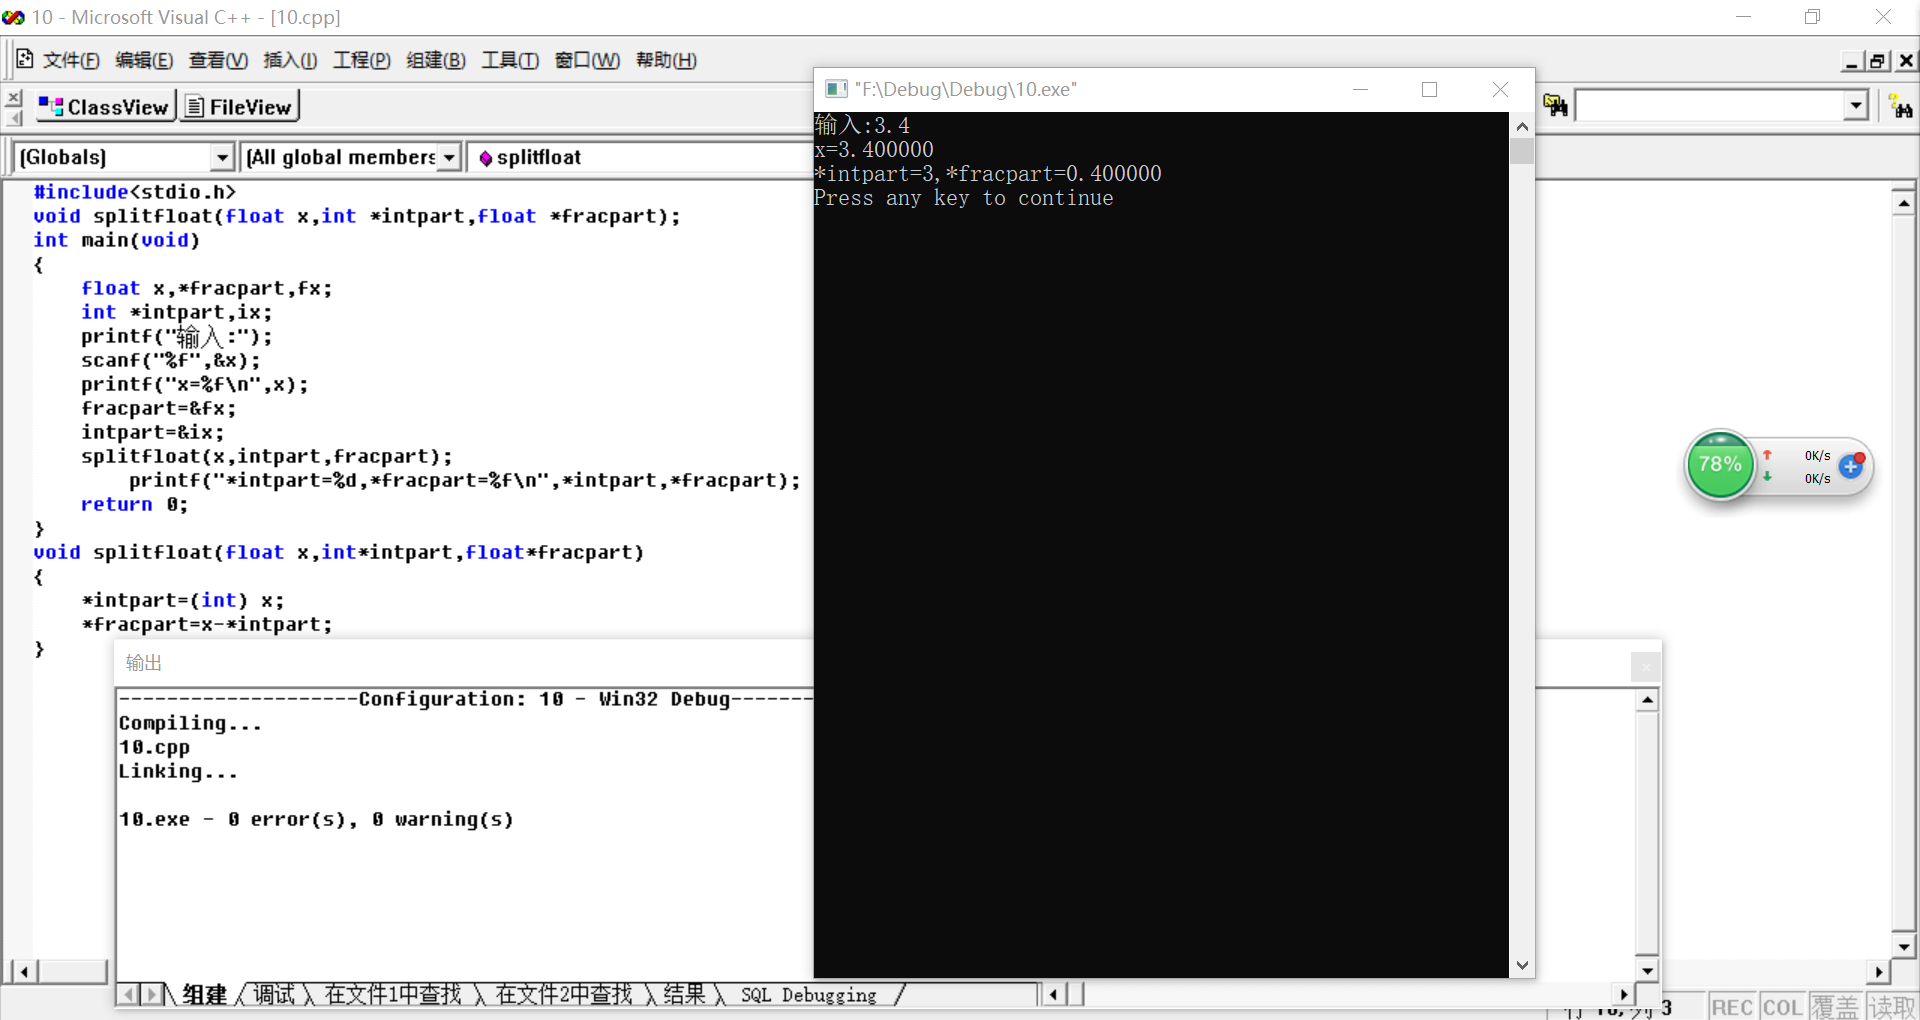The width and height of the screenshot is (1920, 1020).
Task: Restore the 10.cpp document window
Action: (x=1878, y=61)
